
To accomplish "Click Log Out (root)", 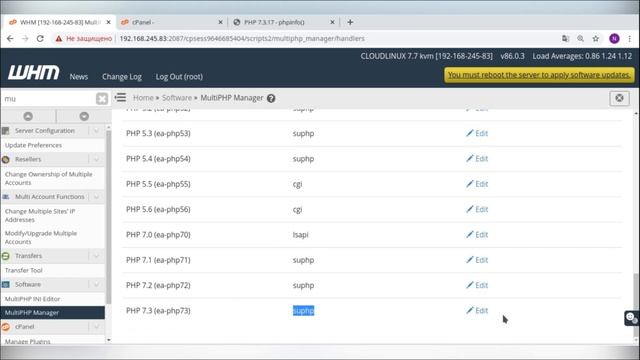I will (179, 77).
